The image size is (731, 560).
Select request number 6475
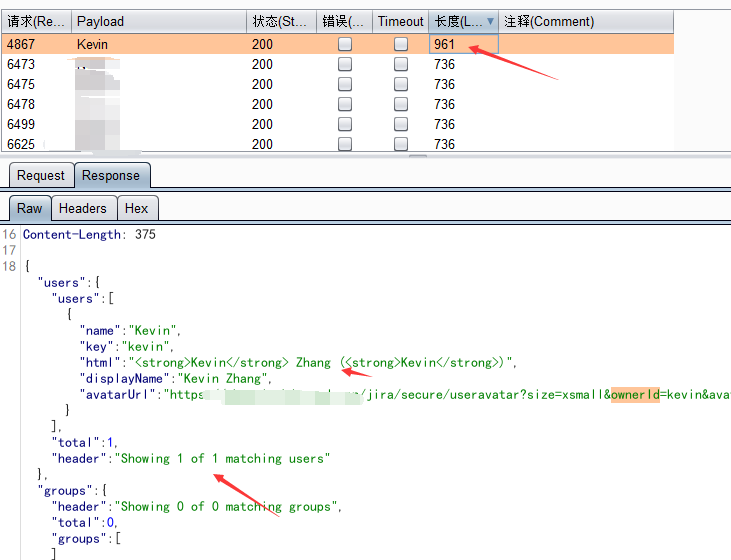coord(21,84)
